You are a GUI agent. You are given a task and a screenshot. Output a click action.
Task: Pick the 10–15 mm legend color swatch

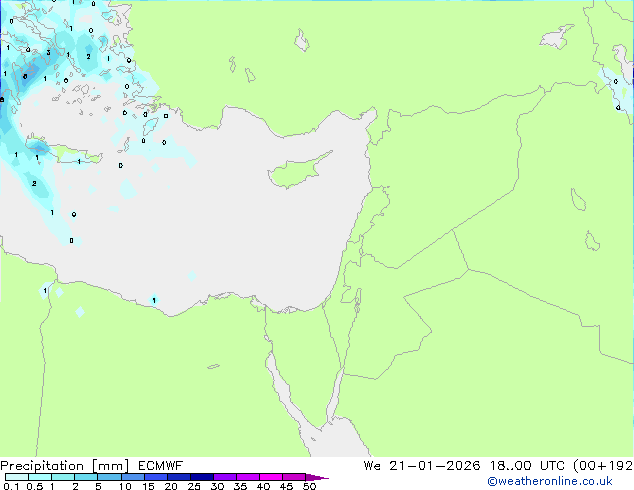(132, 477)
